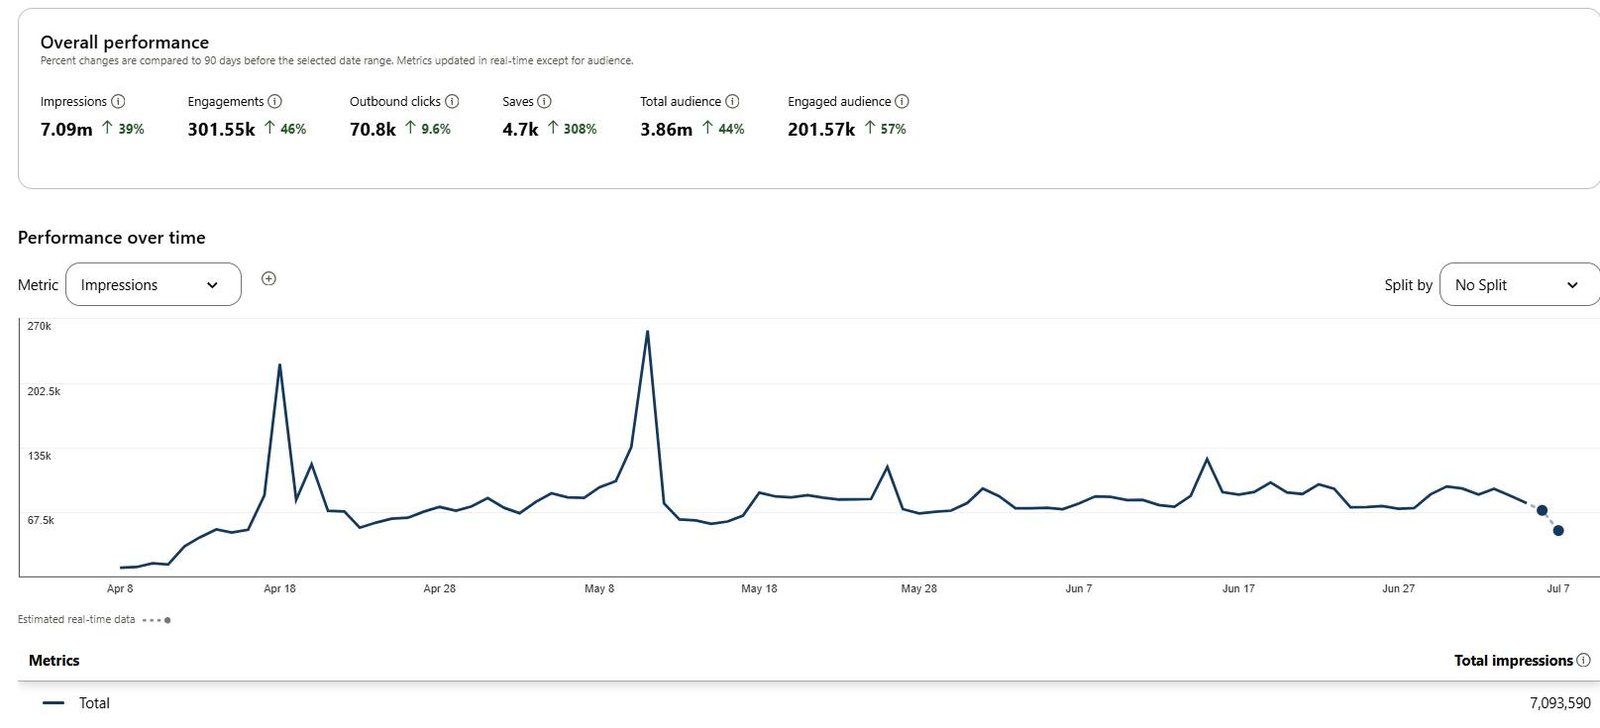Select the 7.09m Impressions stat
The height and width of the screenshot is (728, 1600).
click(x=66, y=129)
